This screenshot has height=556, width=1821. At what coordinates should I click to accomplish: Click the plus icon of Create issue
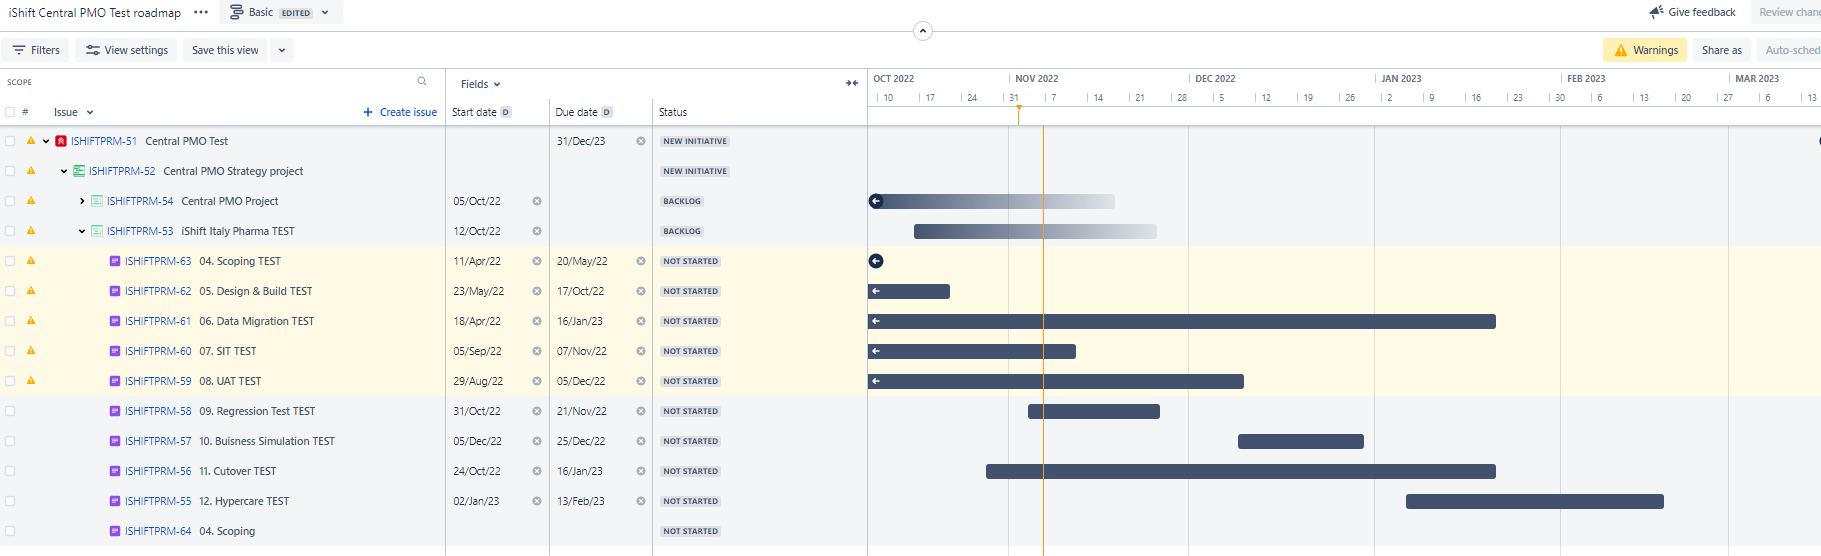[x=368, y=112]
